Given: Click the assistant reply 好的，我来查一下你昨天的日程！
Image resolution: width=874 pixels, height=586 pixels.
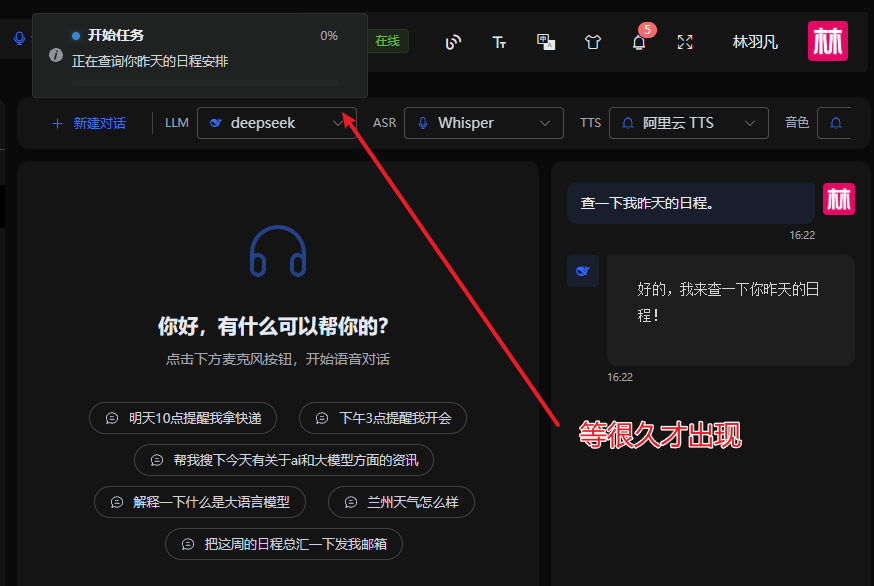Looking at the screenshot, I should pyautogui.click(x=731, y=310).
